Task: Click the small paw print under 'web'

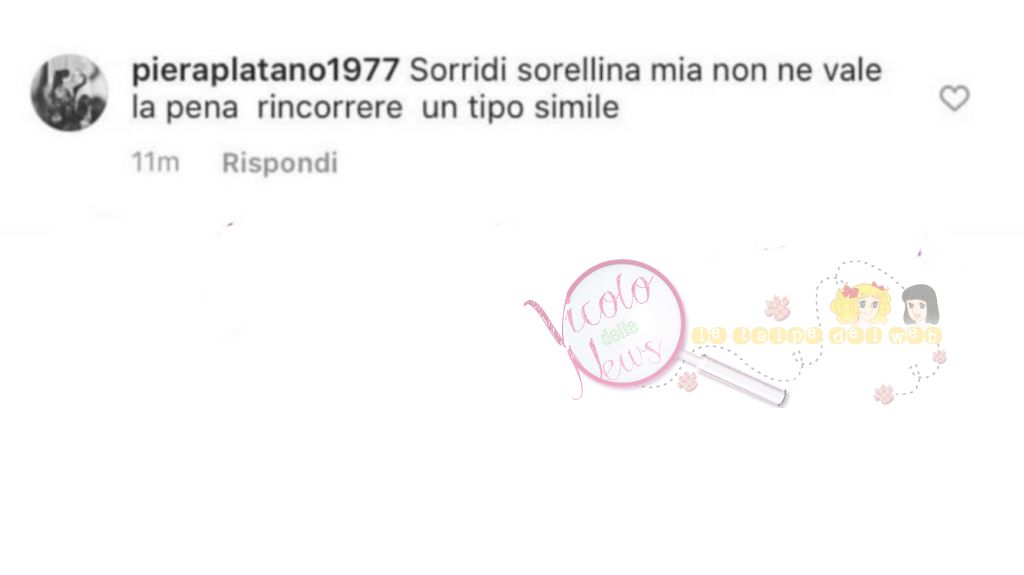Action: click(939, 357)
